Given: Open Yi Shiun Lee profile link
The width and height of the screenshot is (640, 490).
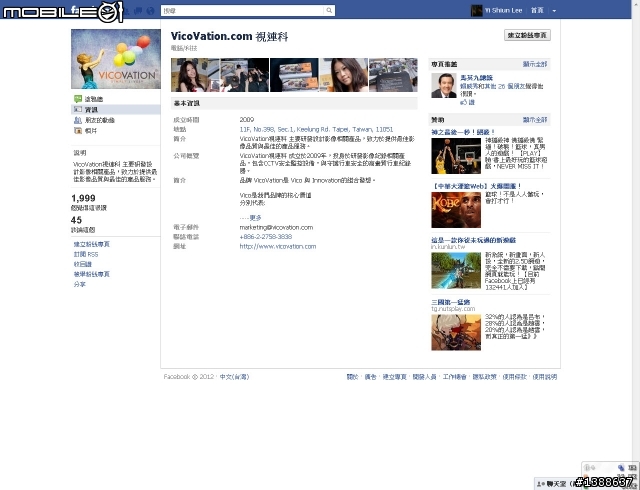Looking at the screenshot, I should 503,11.
